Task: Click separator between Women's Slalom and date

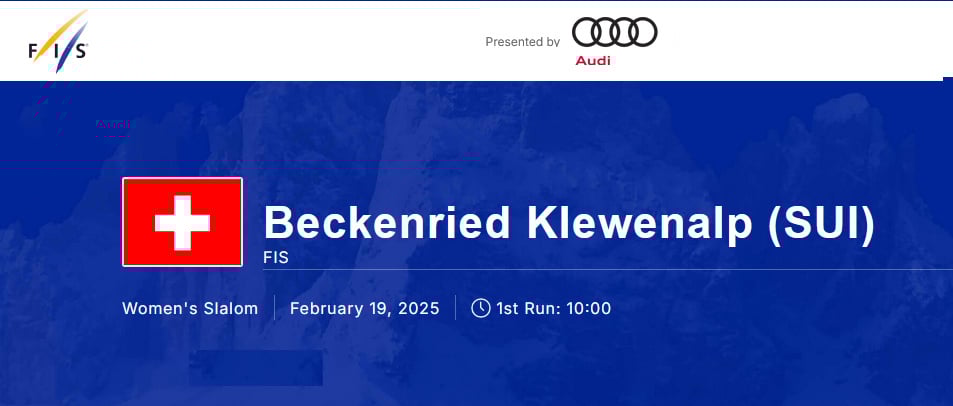Action: (x=274, y=307)
